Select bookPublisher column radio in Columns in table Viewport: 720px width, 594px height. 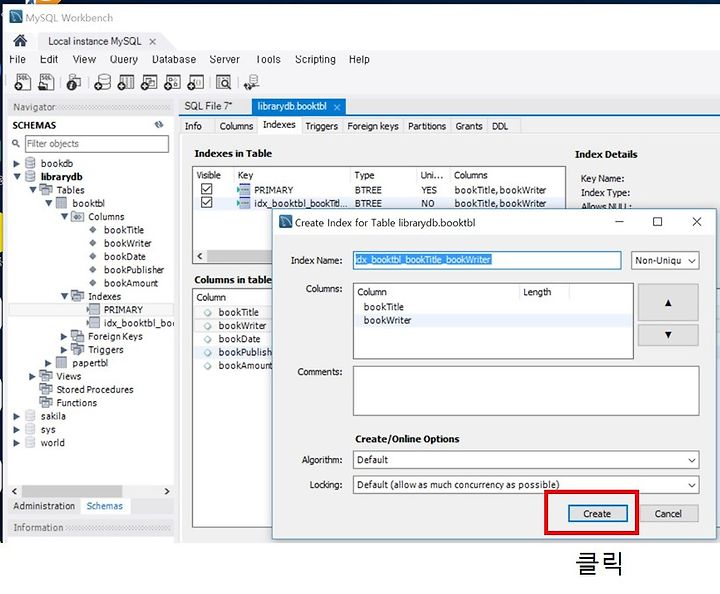click(208, 352)
